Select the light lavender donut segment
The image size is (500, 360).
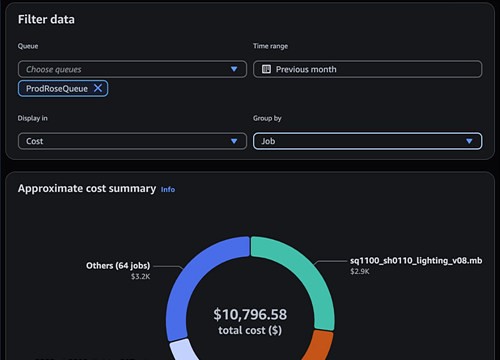click(183, 350)
